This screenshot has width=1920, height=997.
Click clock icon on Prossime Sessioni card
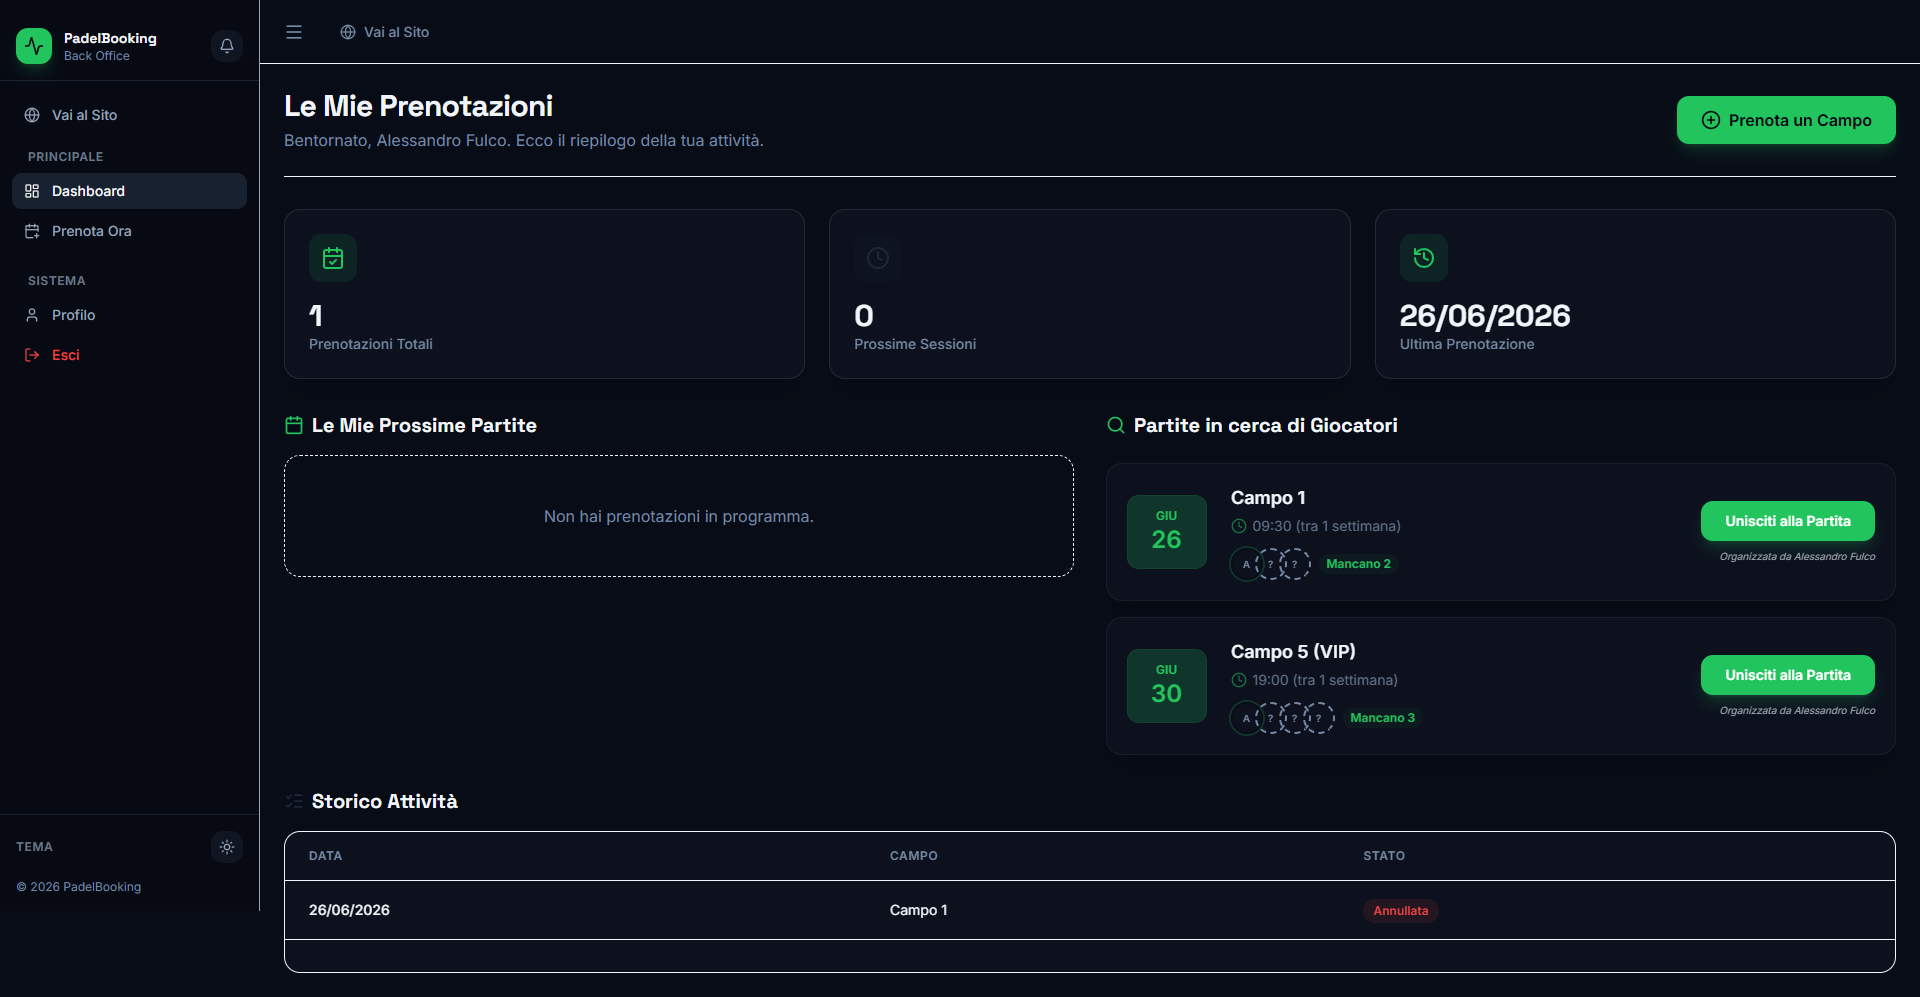click(878, 258)
